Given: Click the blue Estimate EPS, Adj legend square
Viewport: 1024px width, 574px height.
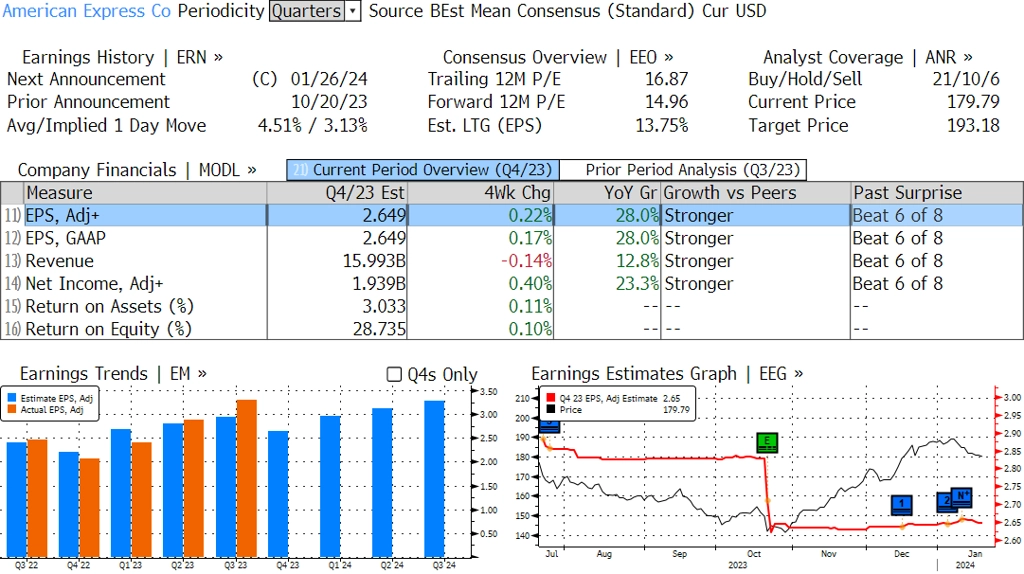Looking at the screenshot, I should pos(12,398).
